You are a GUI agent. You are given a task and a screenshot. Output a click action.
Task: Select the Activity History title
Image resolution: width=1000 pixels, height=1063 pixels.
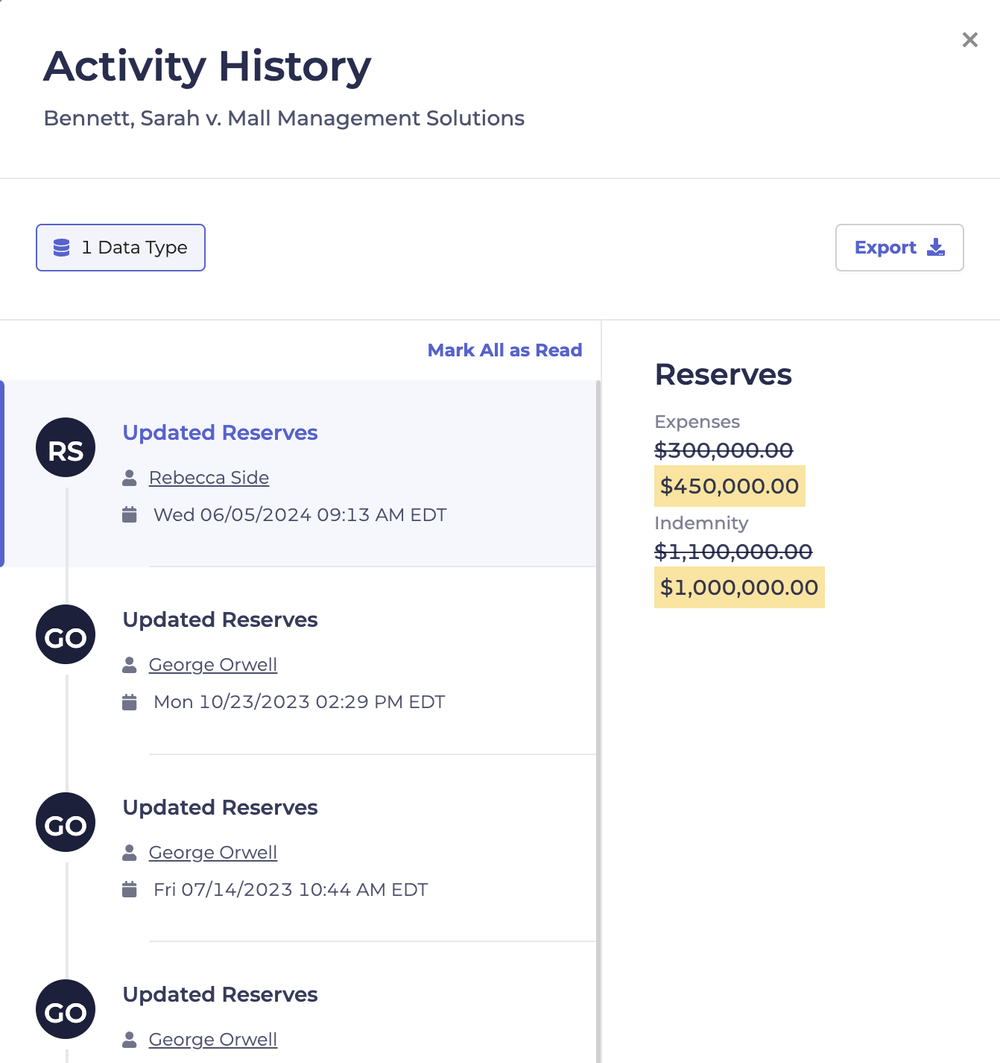click(x=207, y=67)
